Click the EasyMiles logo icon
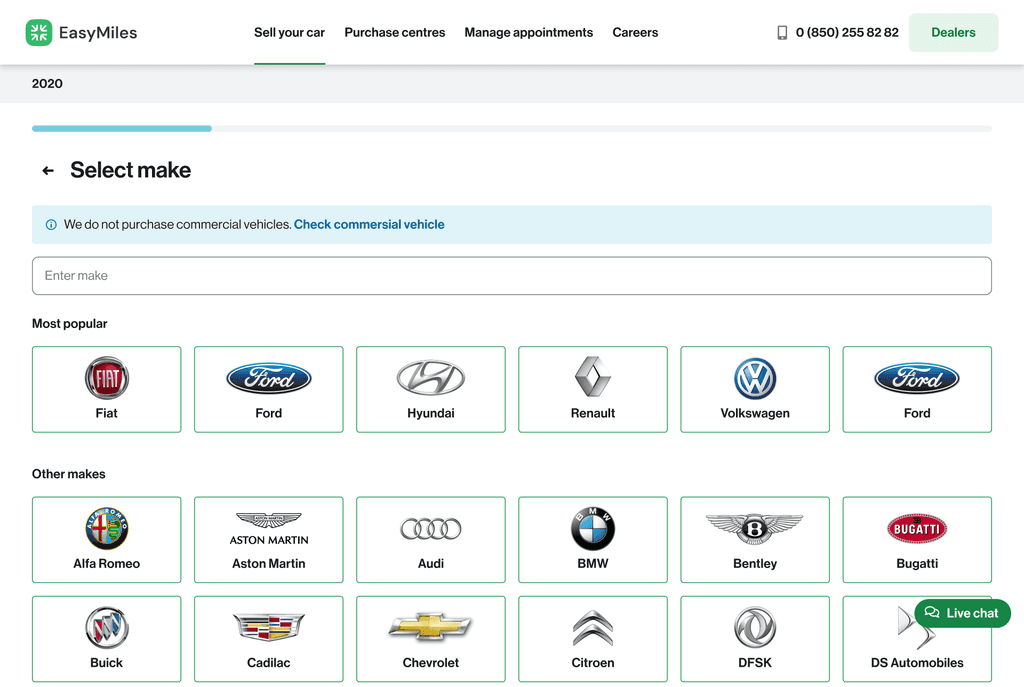1024x687 pixels. coord(39,33)
